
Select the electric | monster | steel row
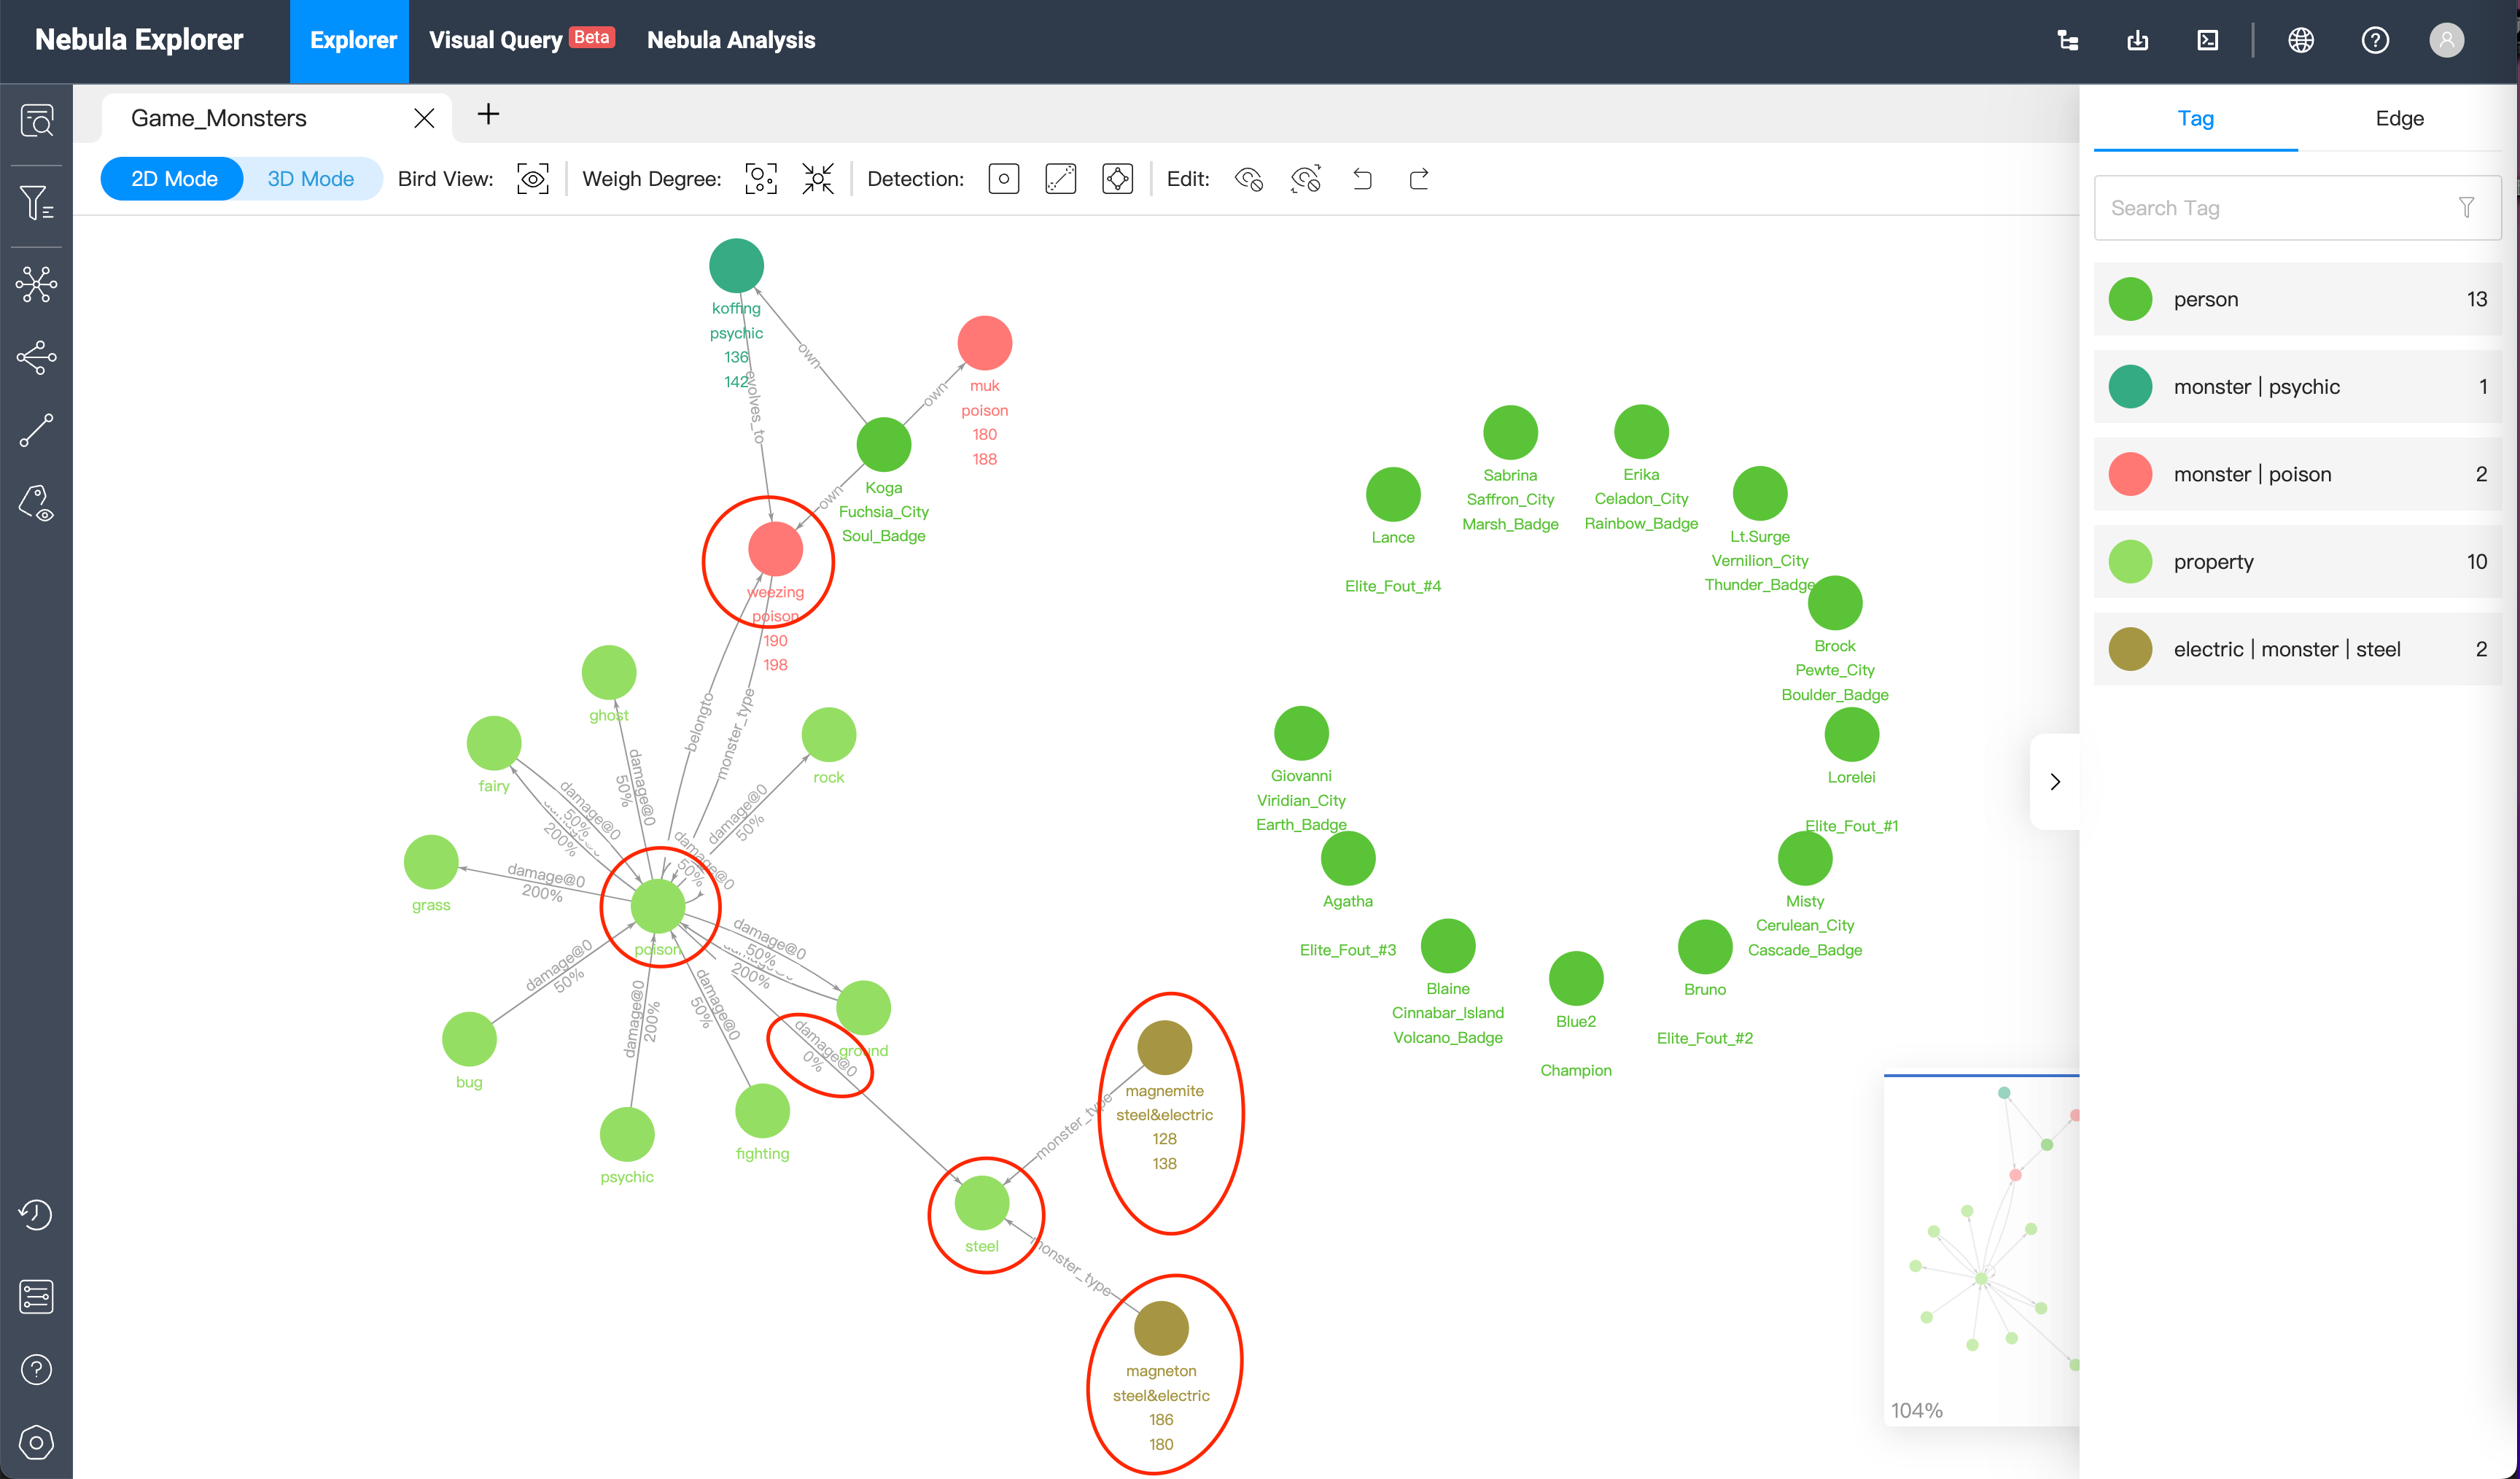pos(2297,649)
